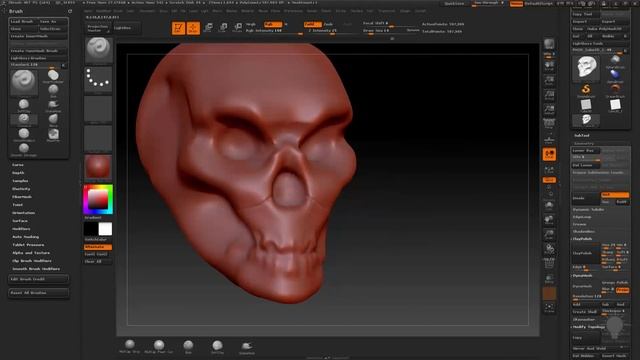Expand Curve brush section

pos(18,165)
